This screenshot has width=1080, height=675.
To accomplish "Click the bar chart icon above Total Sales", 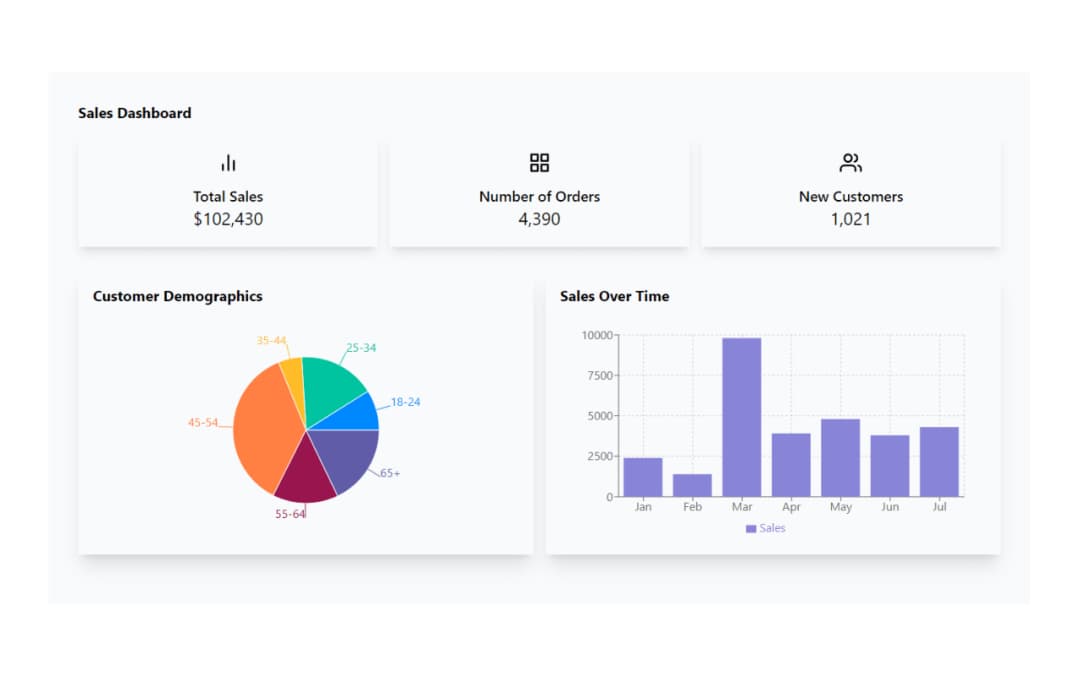I will [228, 162].
